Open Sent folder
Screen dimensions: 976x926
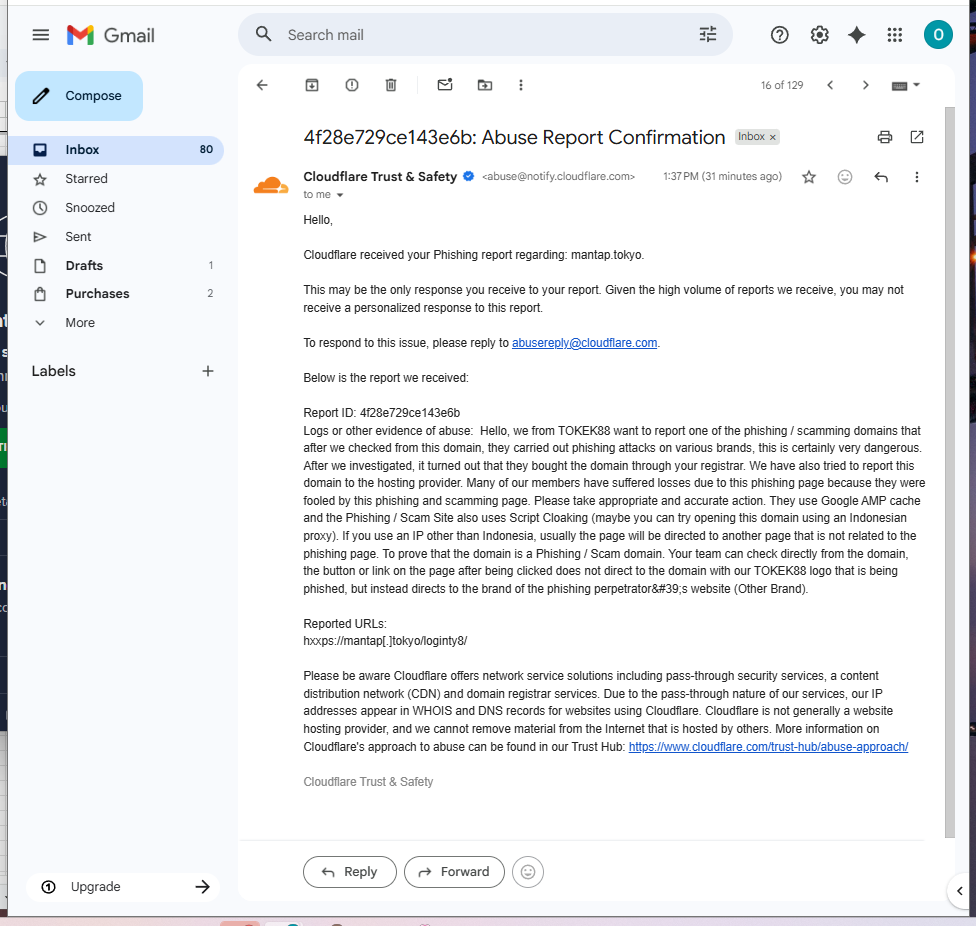tap(78, 236)
